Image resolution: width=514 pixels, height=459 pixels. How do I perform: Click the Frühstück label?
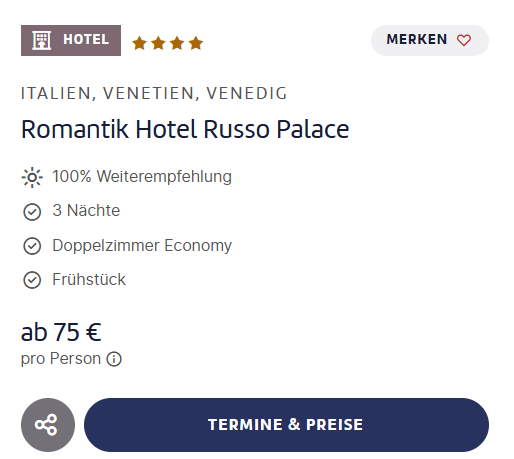pyautogui.click(x=89, y=279)
